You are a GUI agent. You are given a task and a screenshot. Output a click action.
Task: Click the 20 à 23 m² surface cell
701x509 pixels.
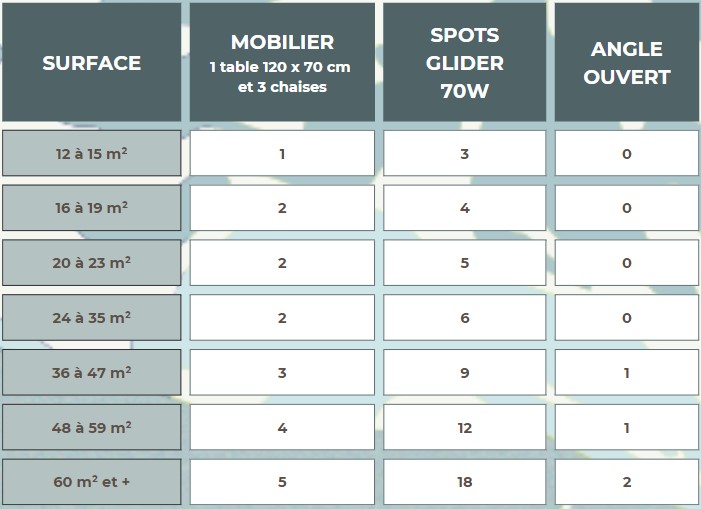click(92, 263)
